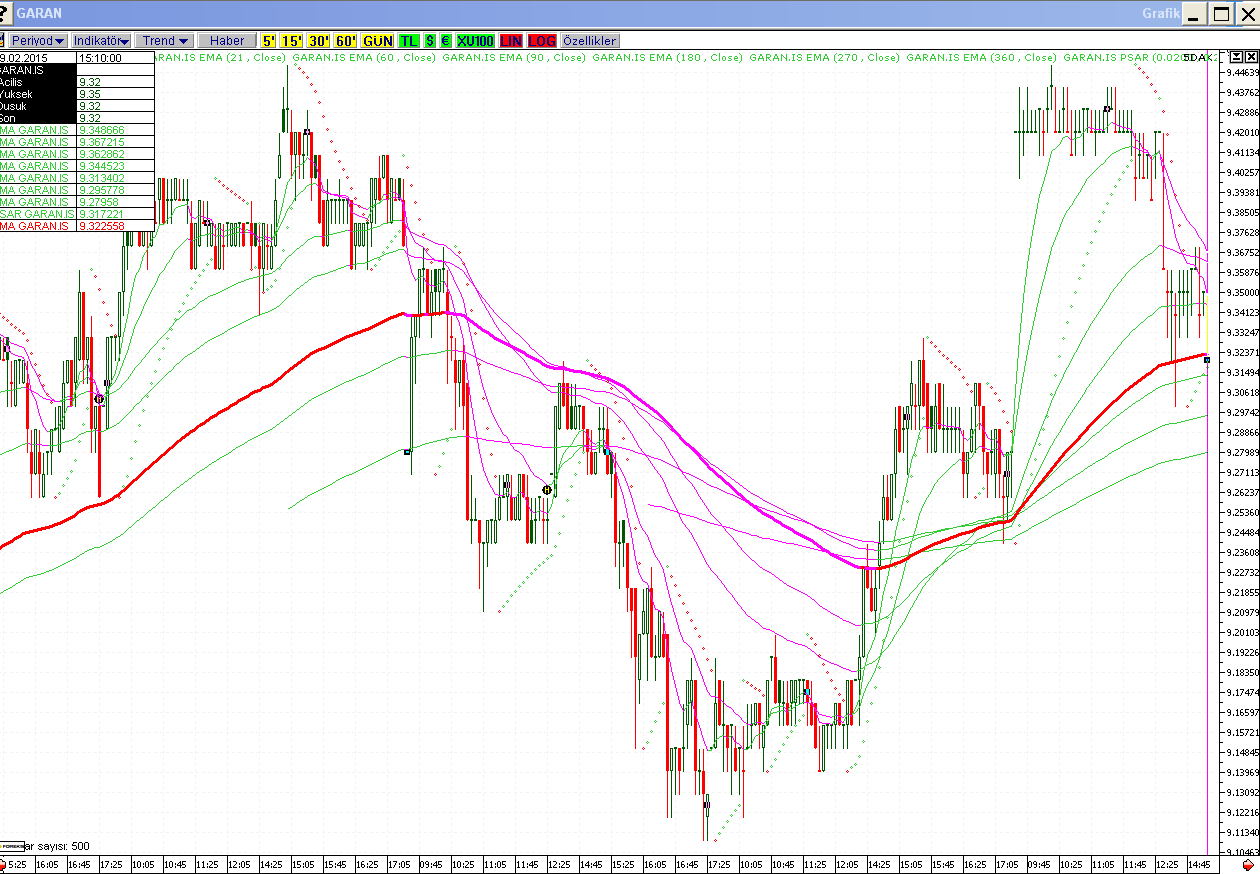Open the Özellikler properties button
The height and width of the screenshot is (874, 1260).
pyautogui.click(x=590, y=41)
